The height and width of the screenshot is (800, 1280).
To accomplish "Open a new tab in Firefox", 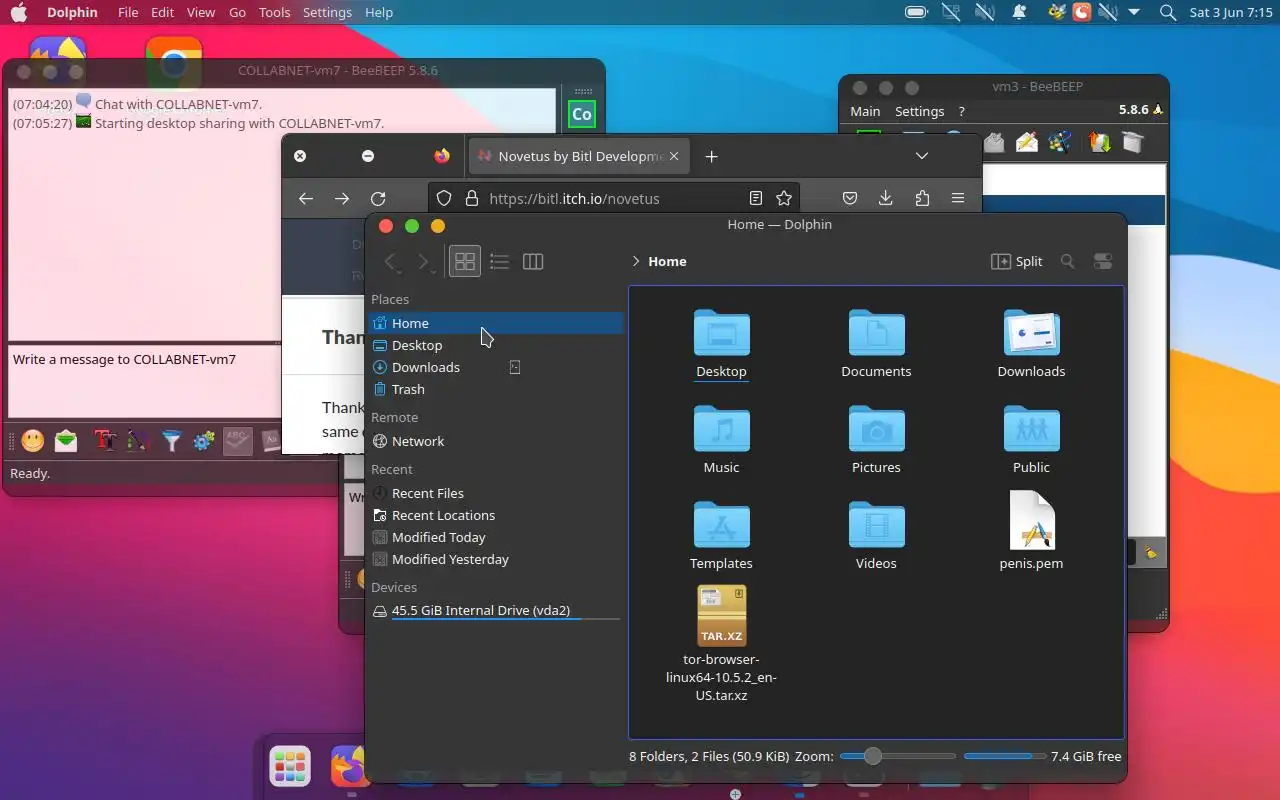I will point(712,156).
